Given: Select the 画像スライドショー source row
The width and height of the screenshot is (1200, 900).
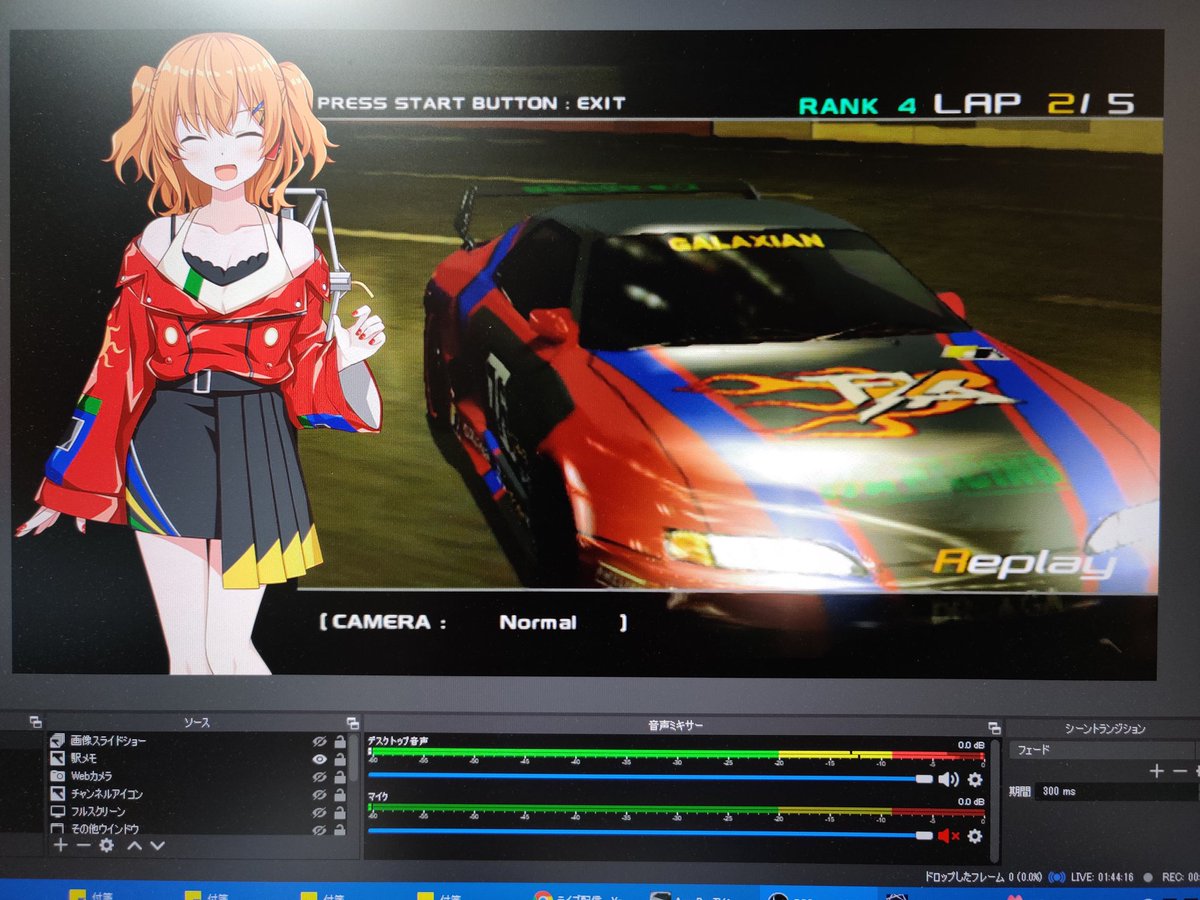Looking at the screenshot, I should (x=198, y=741).
